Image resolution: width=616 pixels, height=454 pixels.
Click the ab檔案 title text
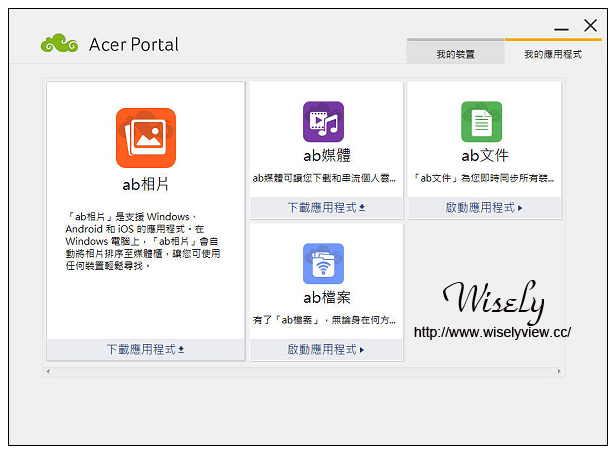click(x=327, y=297)
